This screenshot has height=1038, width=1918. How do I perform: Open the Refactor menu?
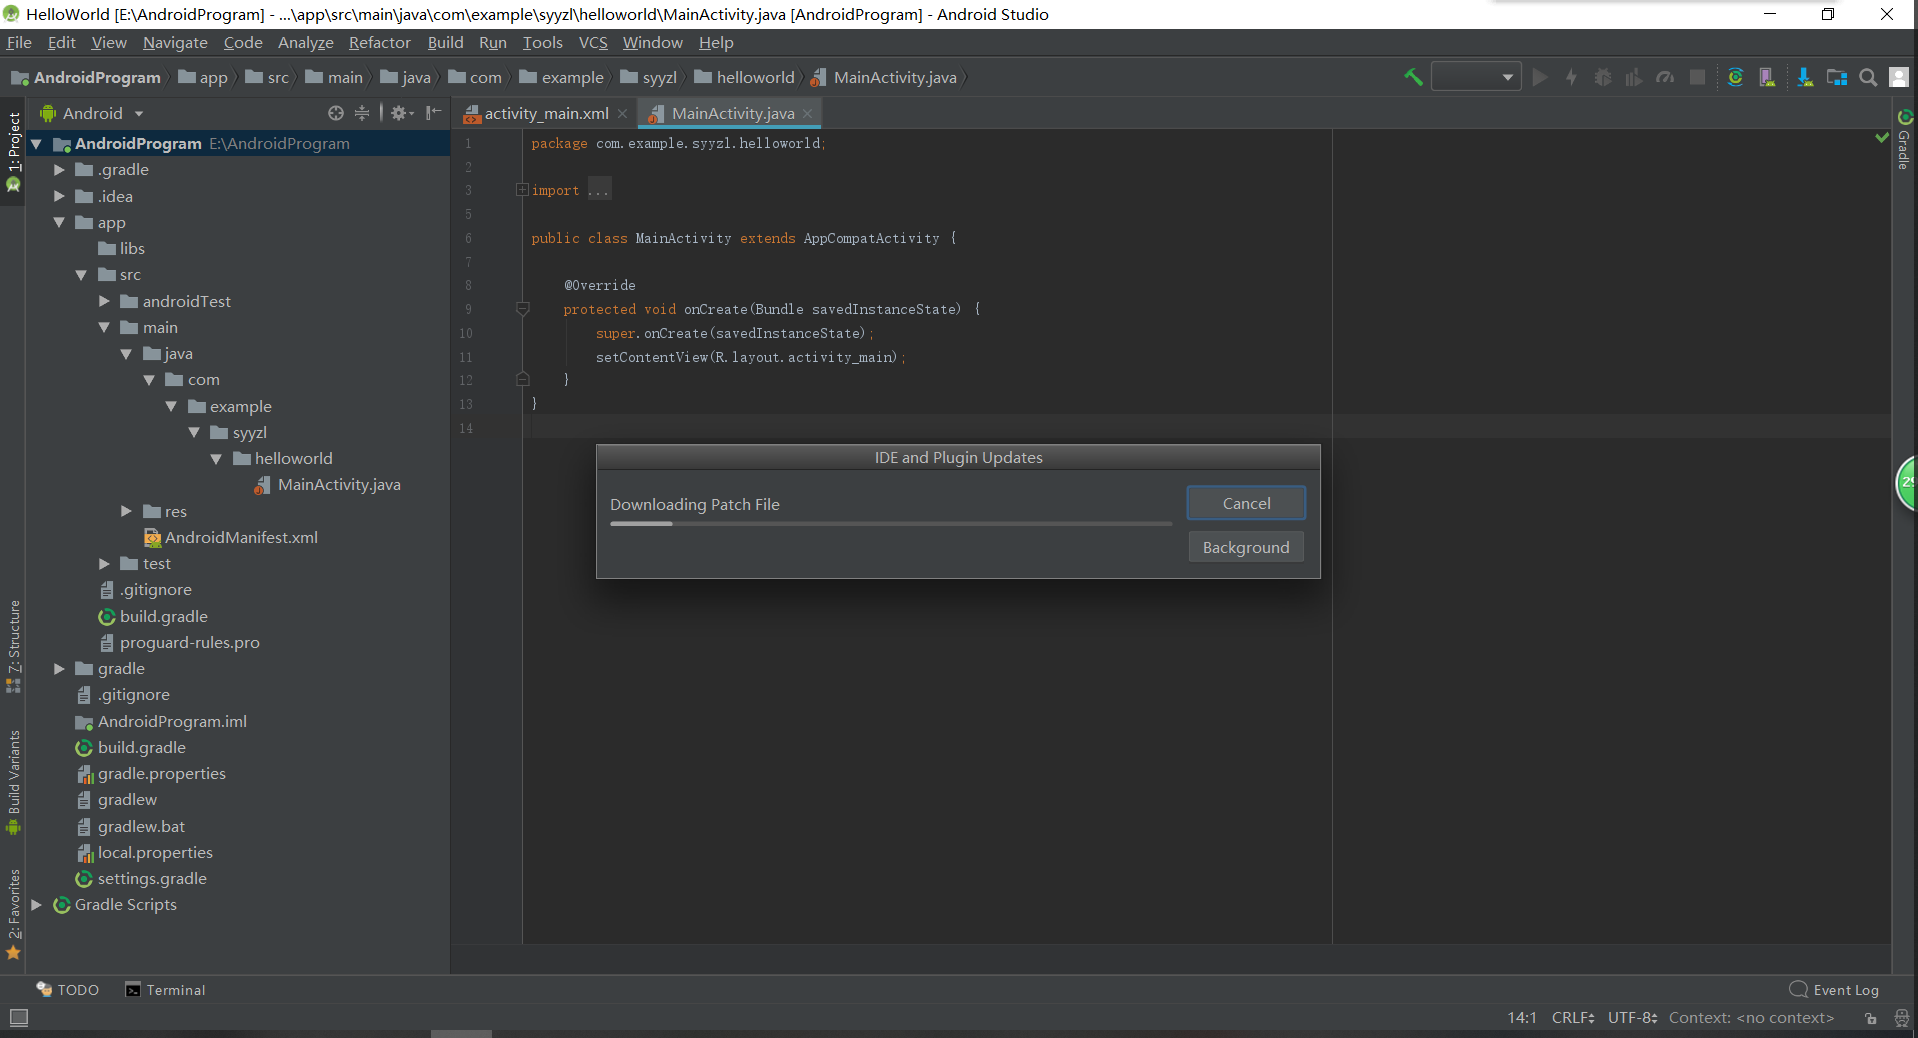379,42
